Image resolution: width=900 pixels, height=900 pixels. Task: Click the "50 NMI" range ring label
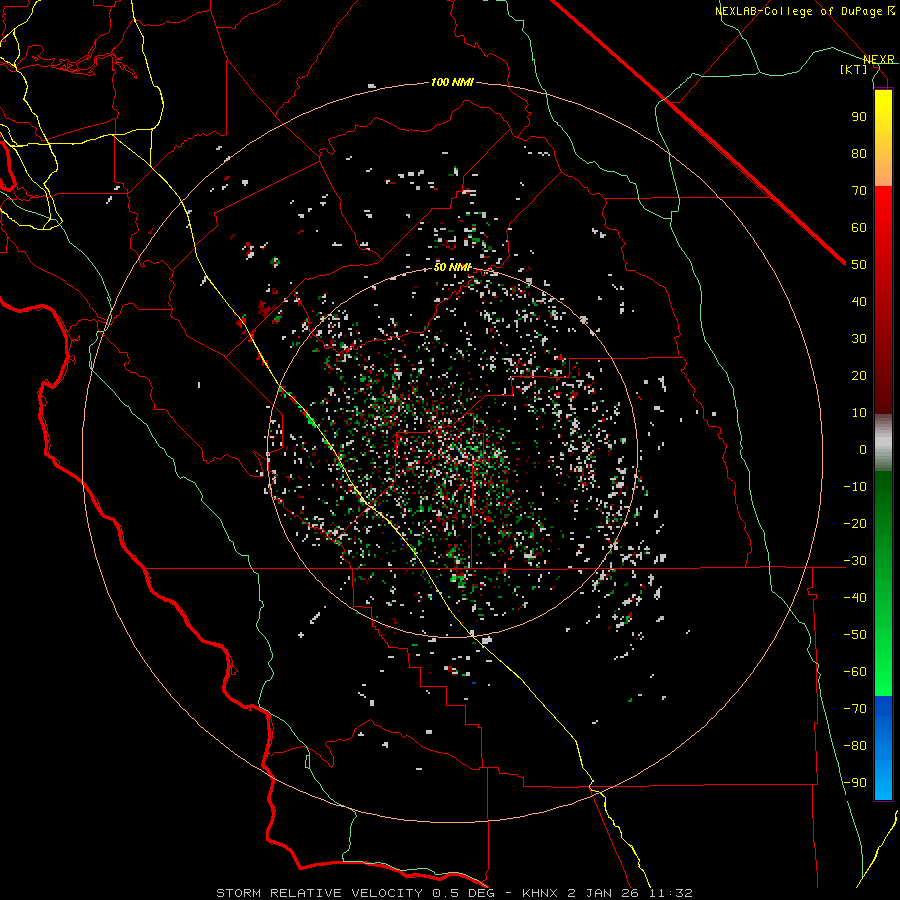[452, 267]
